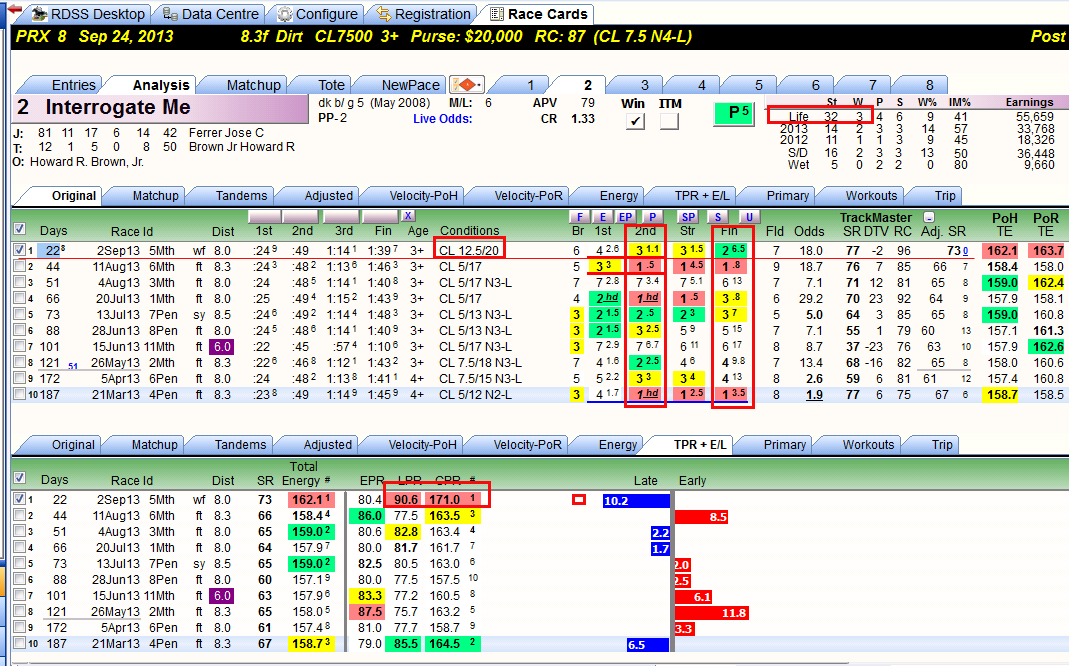This screenshot has height=666, width=1069.
Task: Click the SP pace filter button
Action: (x=688, y=217)
